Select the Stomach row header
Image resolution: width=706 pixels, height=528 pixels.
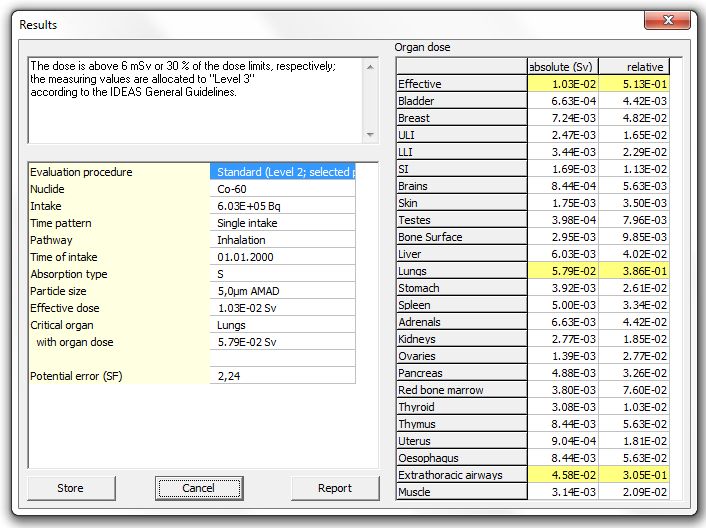pos(462,288)
